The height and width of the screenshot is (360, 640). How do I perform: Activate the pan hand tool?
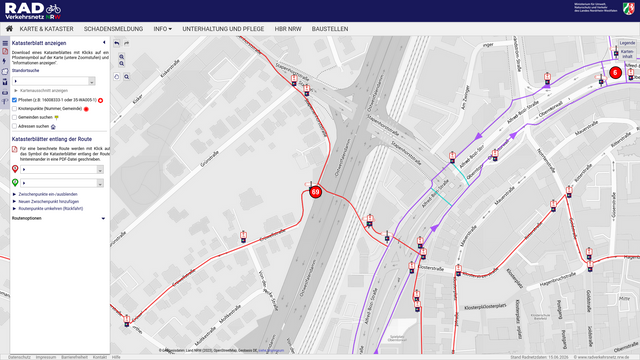(x=117, y=76)
